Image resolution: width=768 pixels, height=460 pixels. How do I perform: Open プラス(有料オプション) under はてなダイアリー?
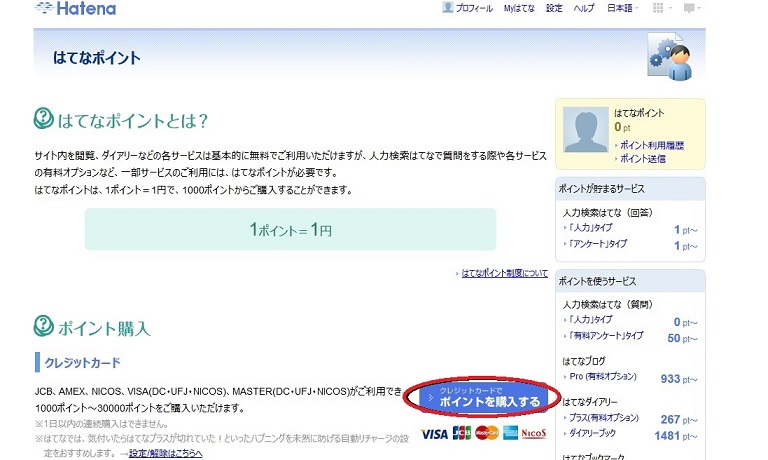click(604, 418)
